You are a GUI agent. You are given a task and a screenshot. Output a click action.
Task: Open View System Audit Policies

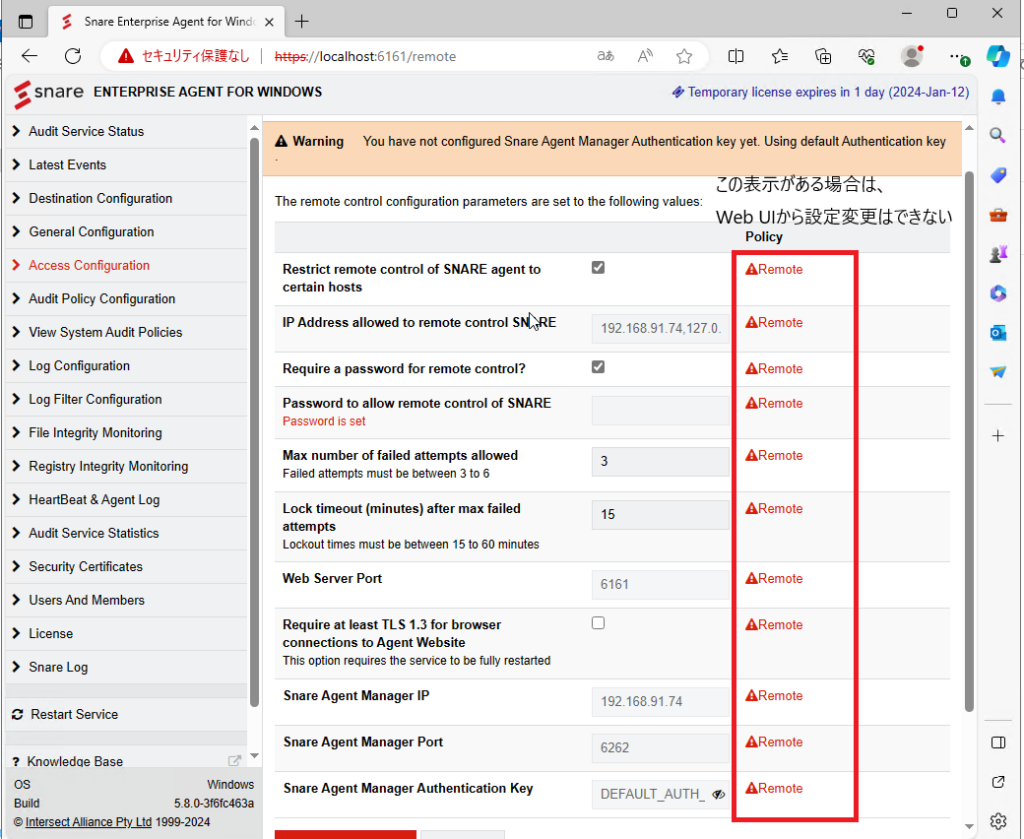(x=127, y=332)
